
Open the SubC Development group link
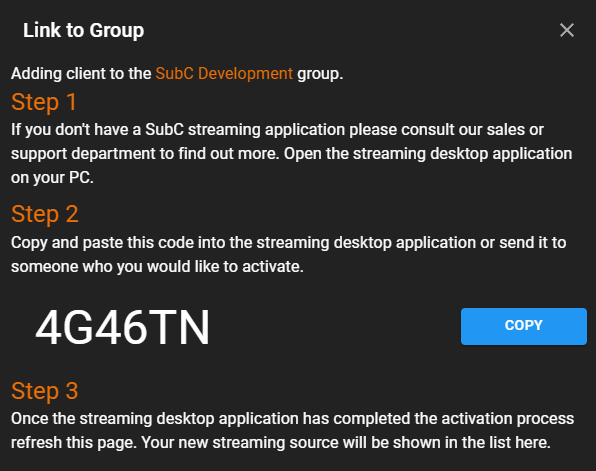224,73
